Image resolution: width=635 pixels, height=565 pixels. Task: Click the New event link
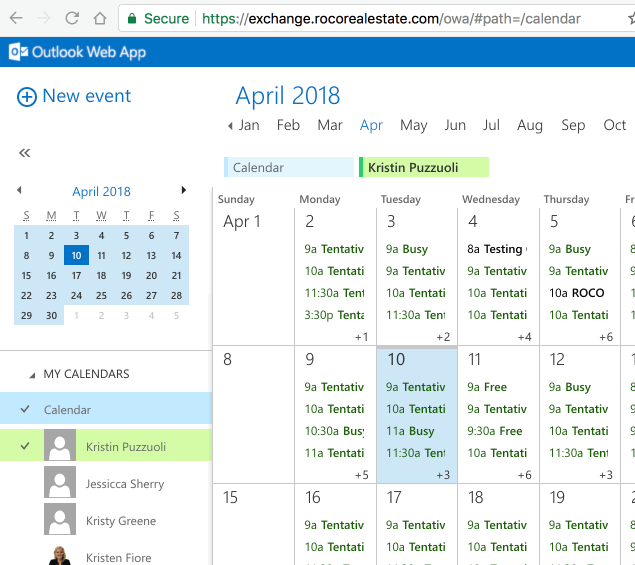87,96
